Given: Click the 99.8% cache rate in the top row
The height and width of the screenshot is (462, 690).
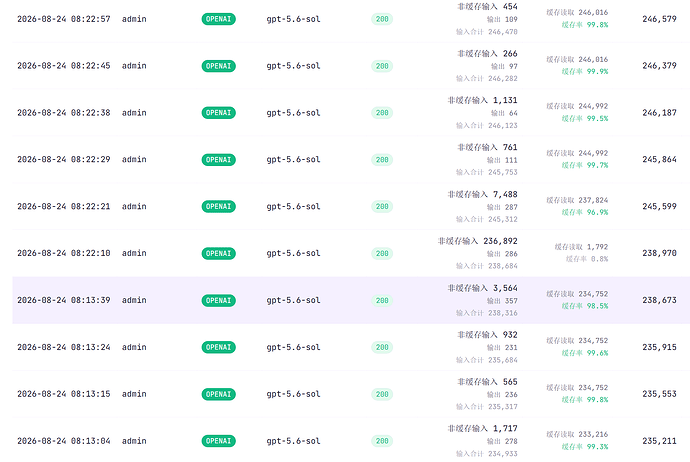Looking at the screenshot, I should [x=597, y=25].
